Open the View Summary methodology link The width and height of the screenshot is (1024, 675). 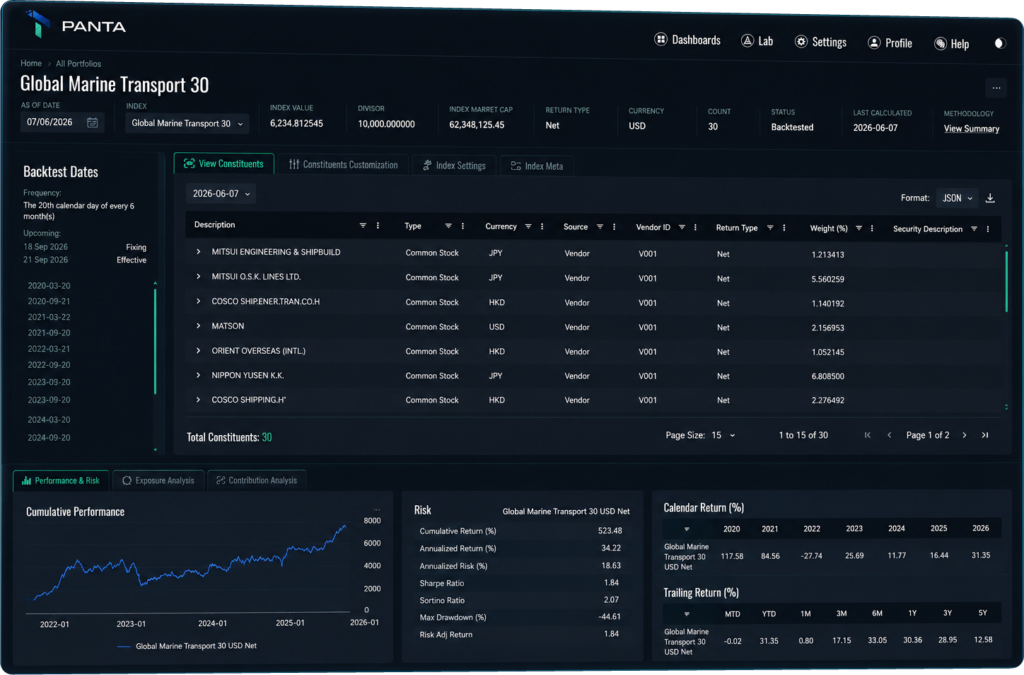click(971, 129)
